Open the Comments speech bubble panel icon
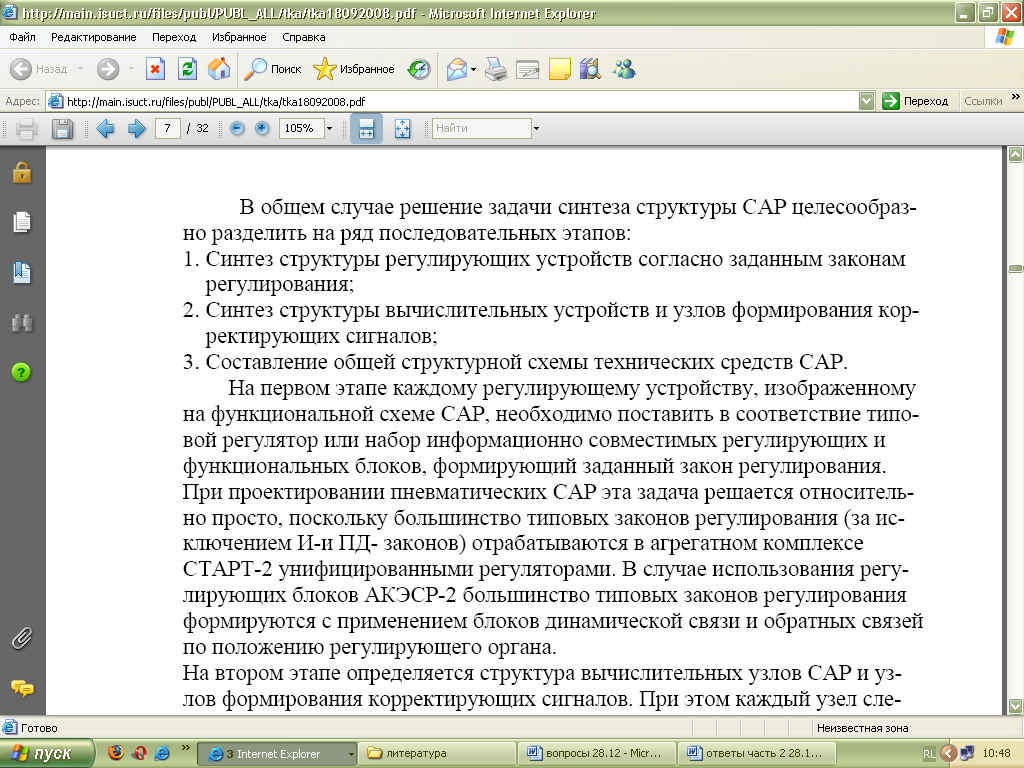The width and height of the screenshot is (1024, 768). click(x=22, y=688)
